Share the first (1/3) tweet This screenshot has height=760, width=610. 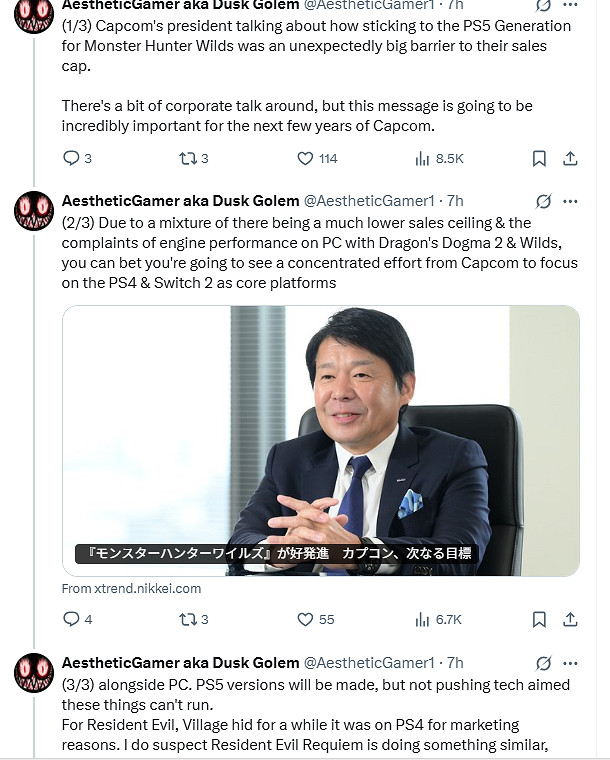(570, 158)
